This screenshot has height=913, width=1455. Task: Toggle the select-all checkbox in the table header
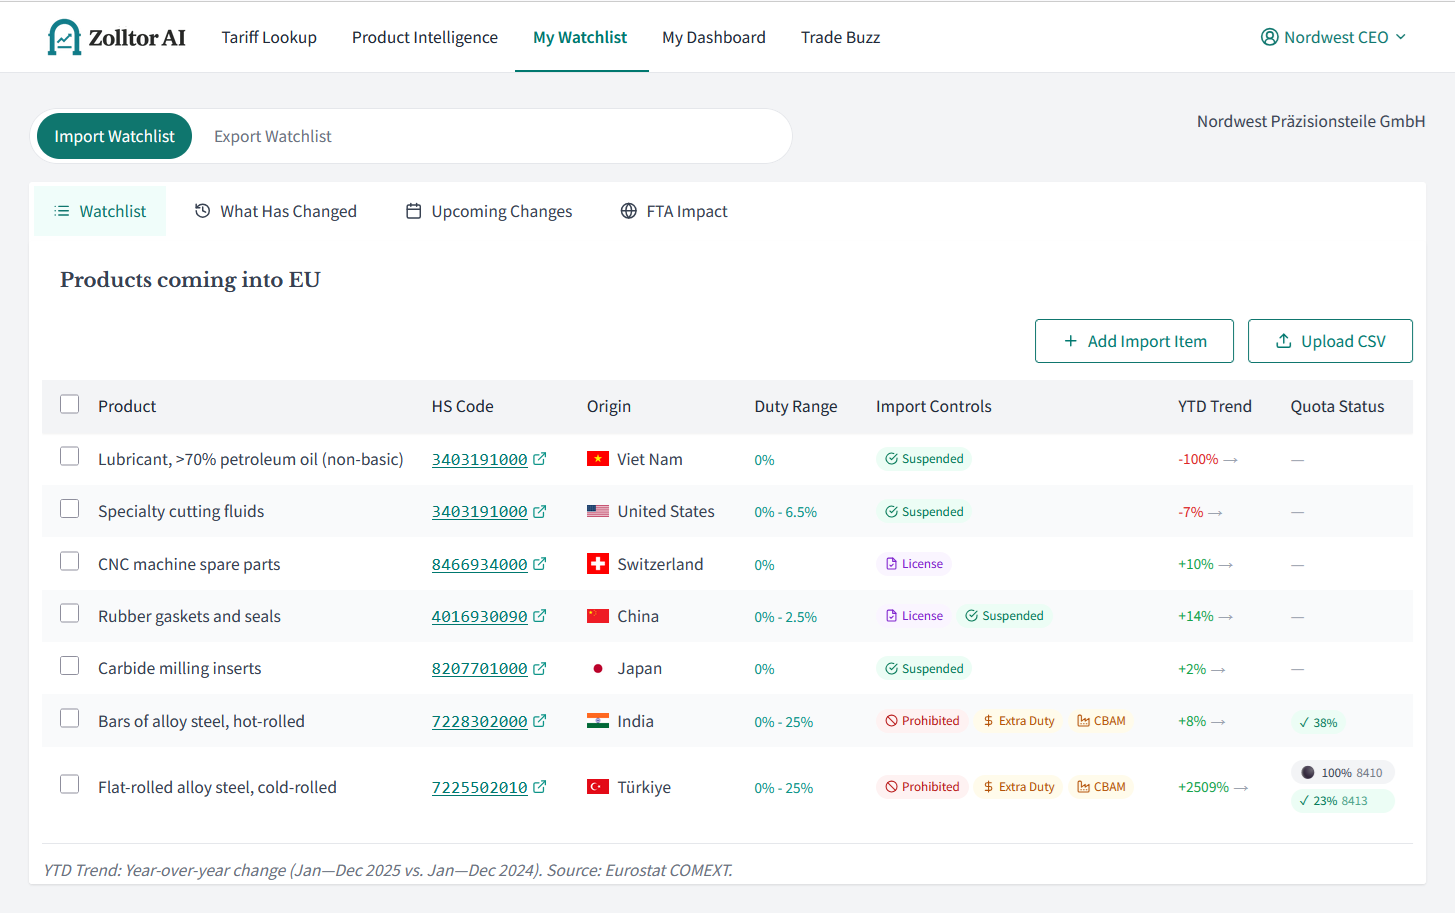[x=69, y=404]
